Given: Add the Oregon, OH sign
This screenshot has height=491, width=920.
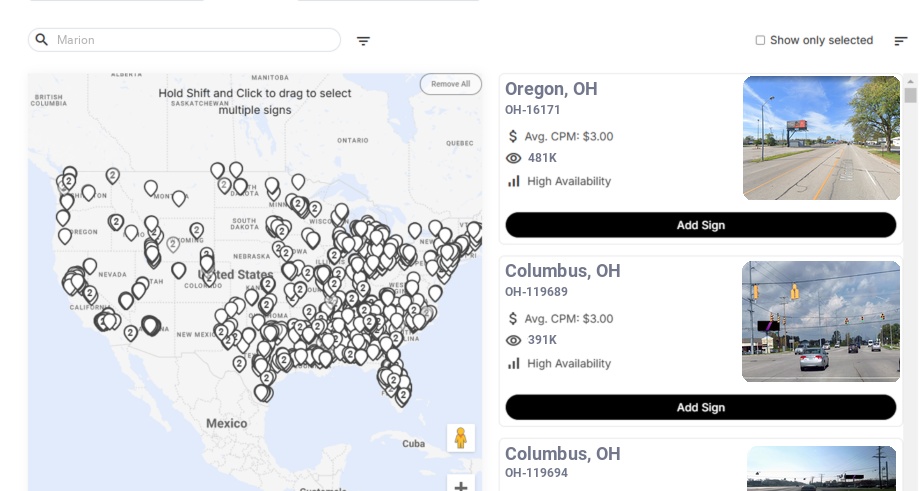Looking at the screenshot, I should click(x=700, y=225).
